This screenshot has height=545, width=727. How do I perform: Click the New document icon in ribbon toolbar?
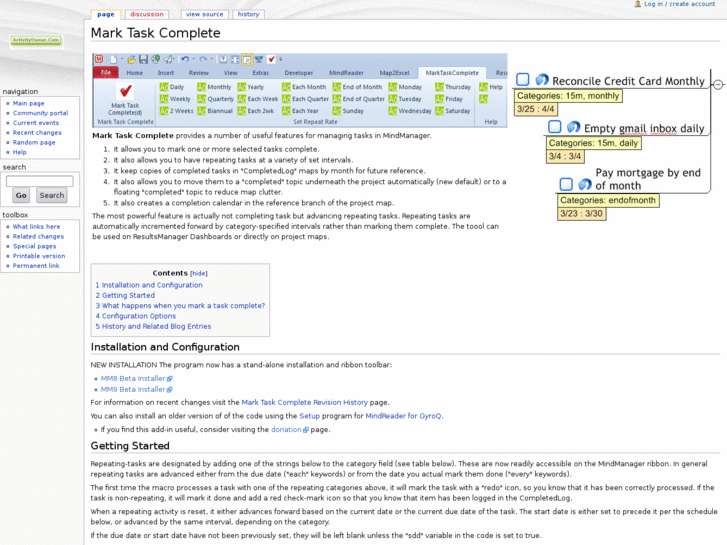(x=113, y=59)
